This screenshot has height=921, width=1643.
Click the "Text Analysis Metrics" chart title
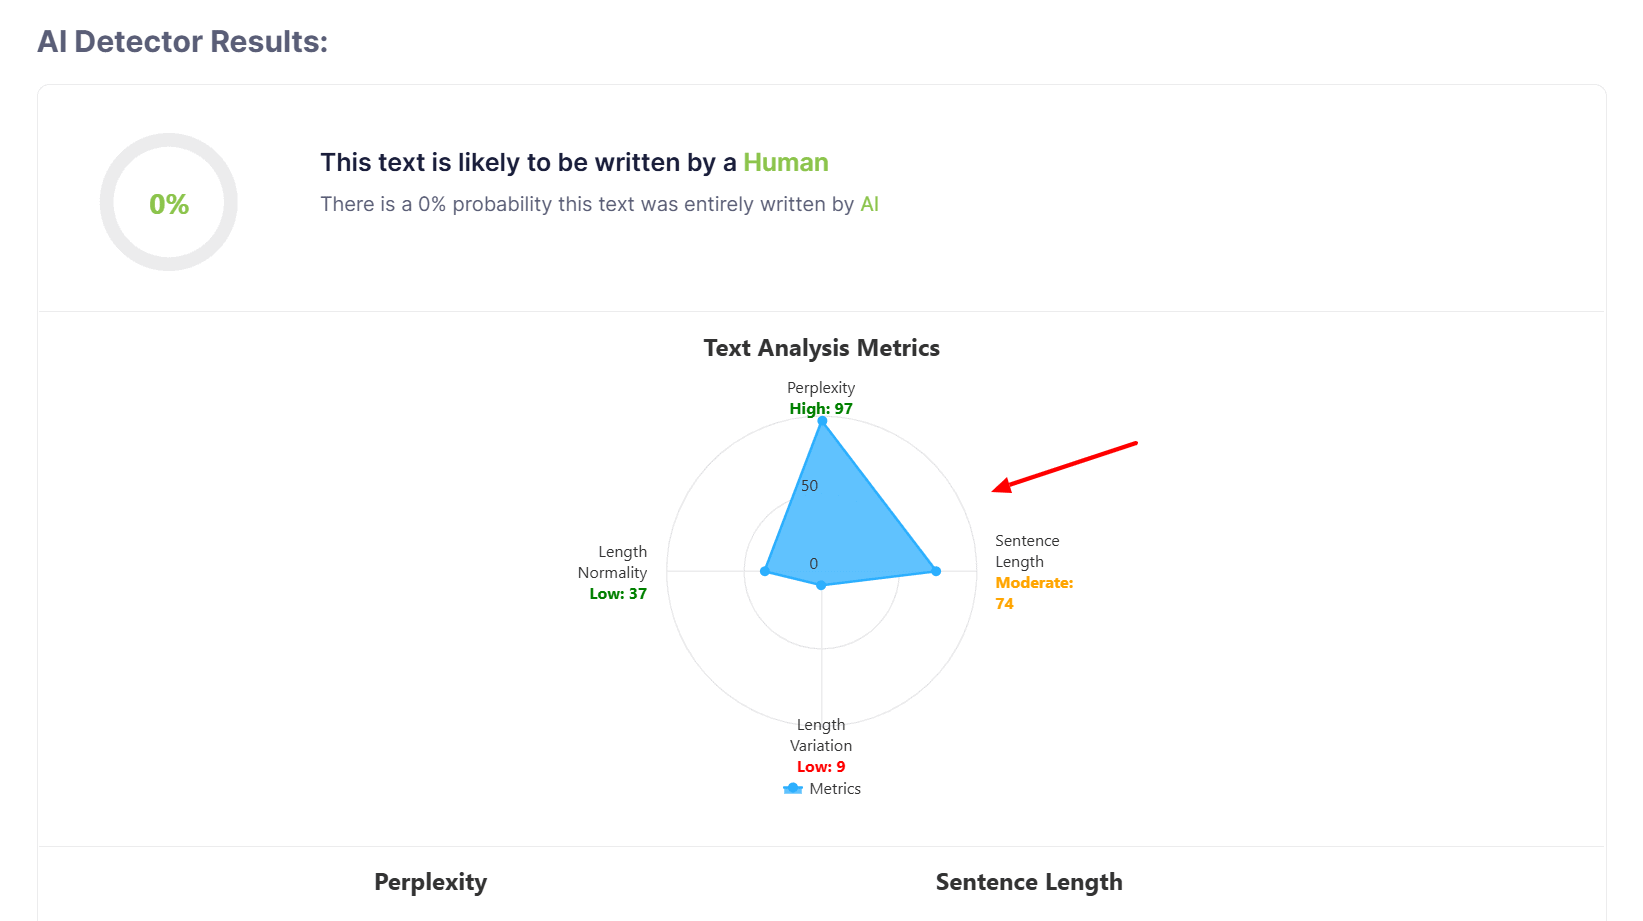click(821, 348)
